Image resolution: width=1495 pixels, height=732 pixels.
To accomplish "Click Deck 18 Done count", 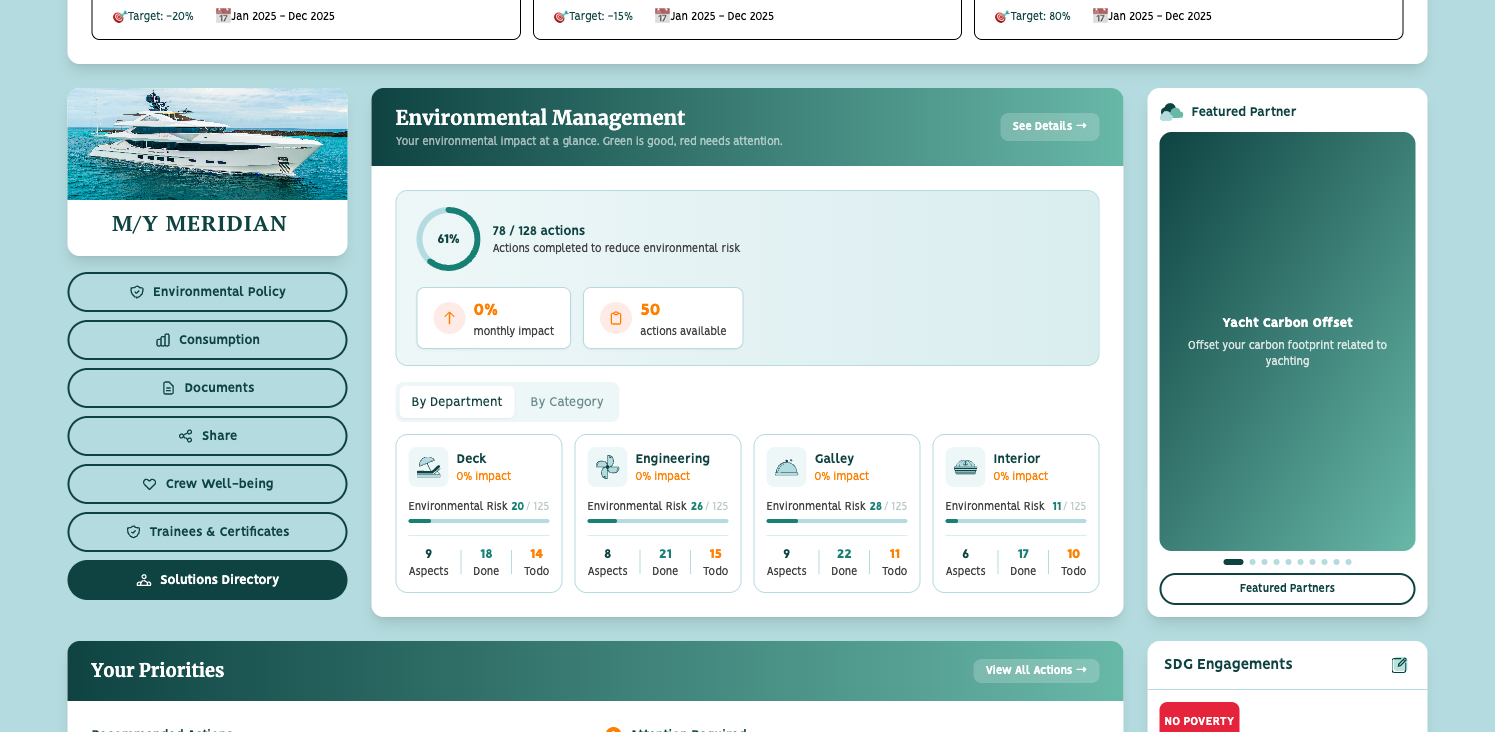I will point(486,554).
